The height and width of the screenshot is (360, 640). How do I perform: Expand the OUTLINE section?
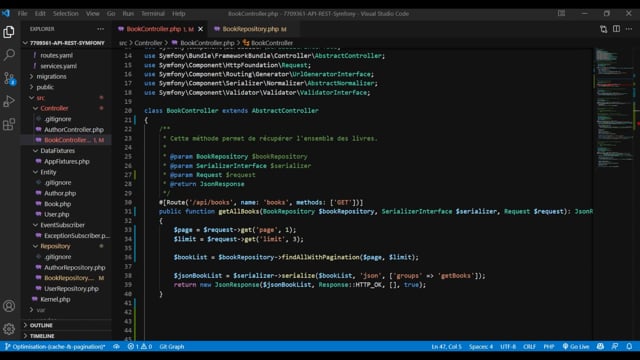point(41,325)
